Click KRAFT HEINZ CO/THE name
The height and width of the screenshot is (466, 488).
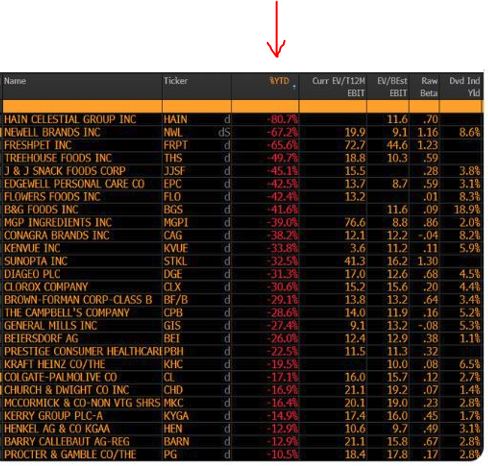[x=55, y=364]
